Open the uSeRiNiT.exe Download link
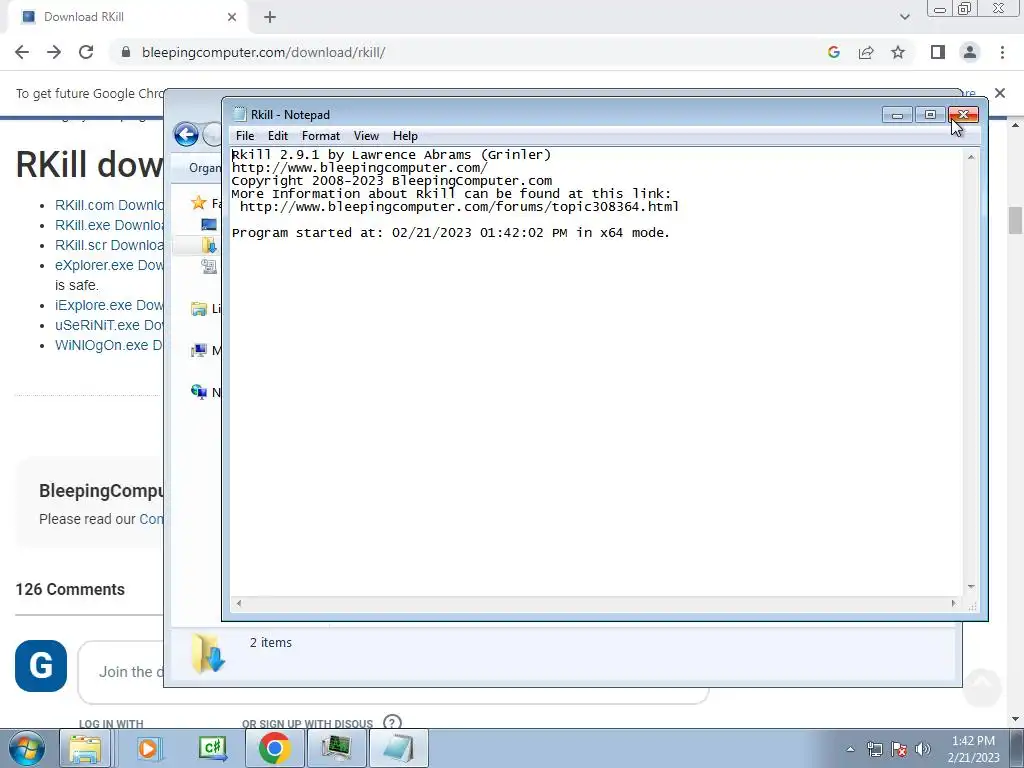1024x768 pixels. point(109,325)
